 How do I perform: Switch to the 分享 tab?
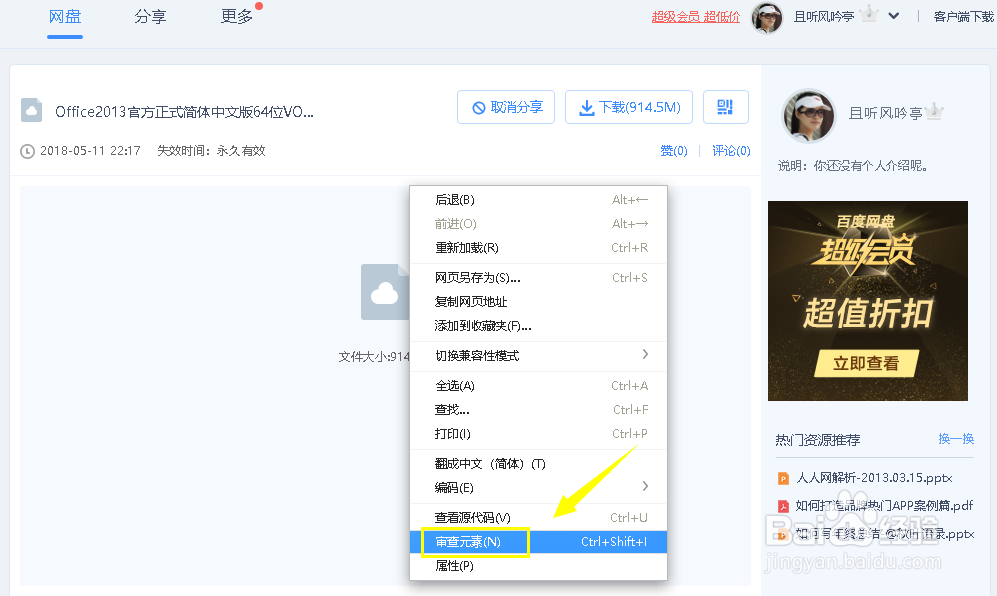150,17
